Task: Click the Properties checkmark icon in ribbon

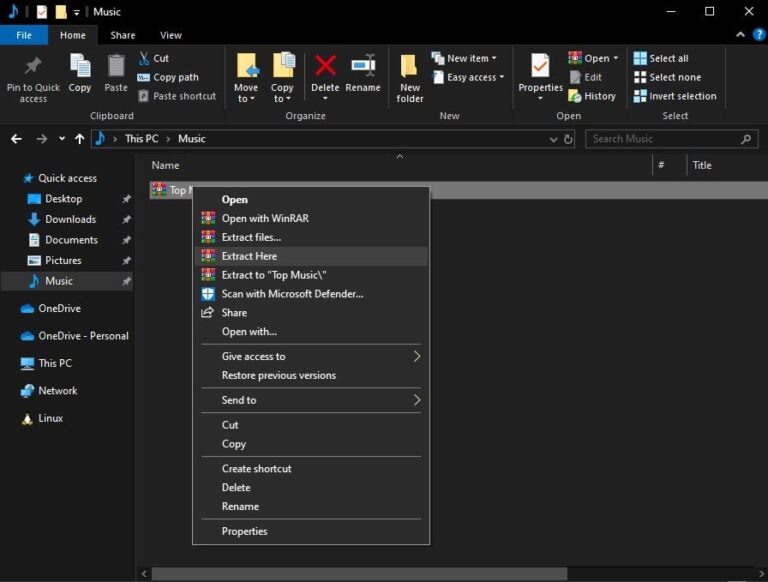Action: click(x=540, y=66)
